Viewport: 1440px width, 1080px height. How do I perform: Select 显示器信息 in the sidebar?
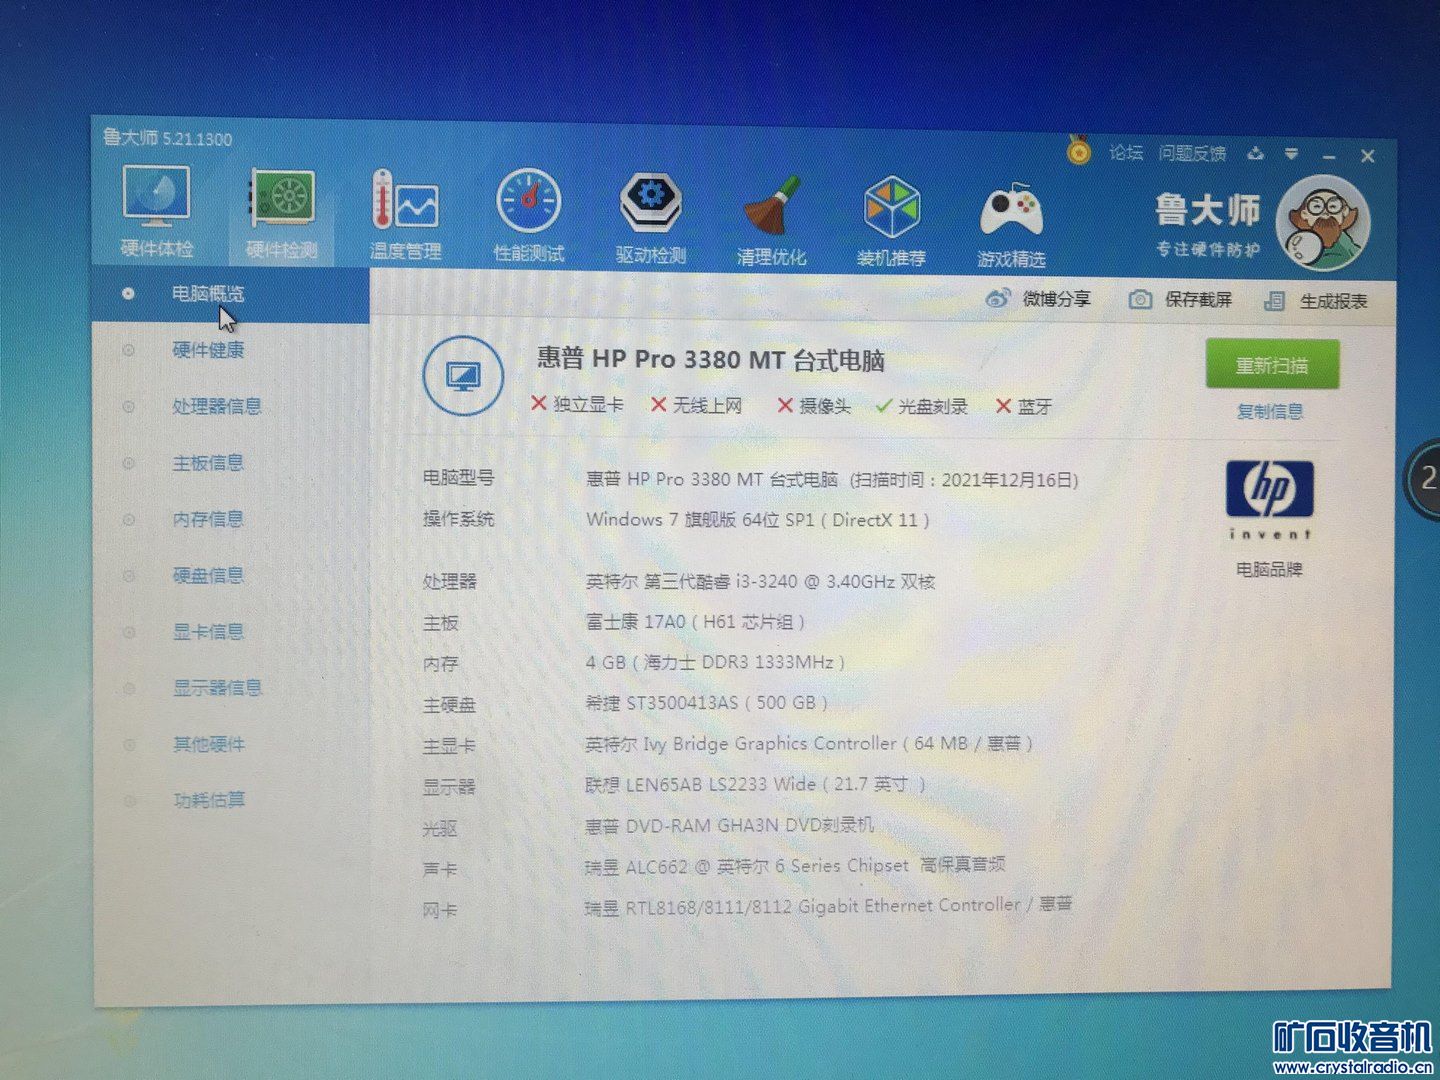[x=217, y=687]
